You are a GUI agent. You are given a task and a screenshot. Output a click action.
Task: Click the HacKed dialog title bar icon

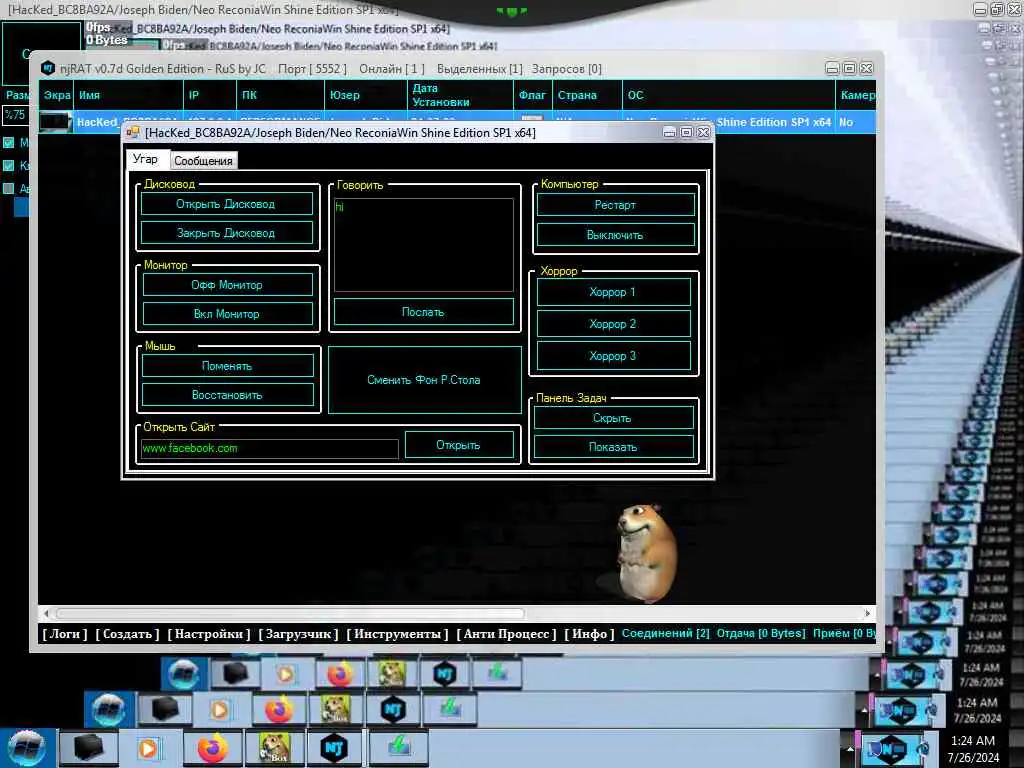click(x=133, y=133)
